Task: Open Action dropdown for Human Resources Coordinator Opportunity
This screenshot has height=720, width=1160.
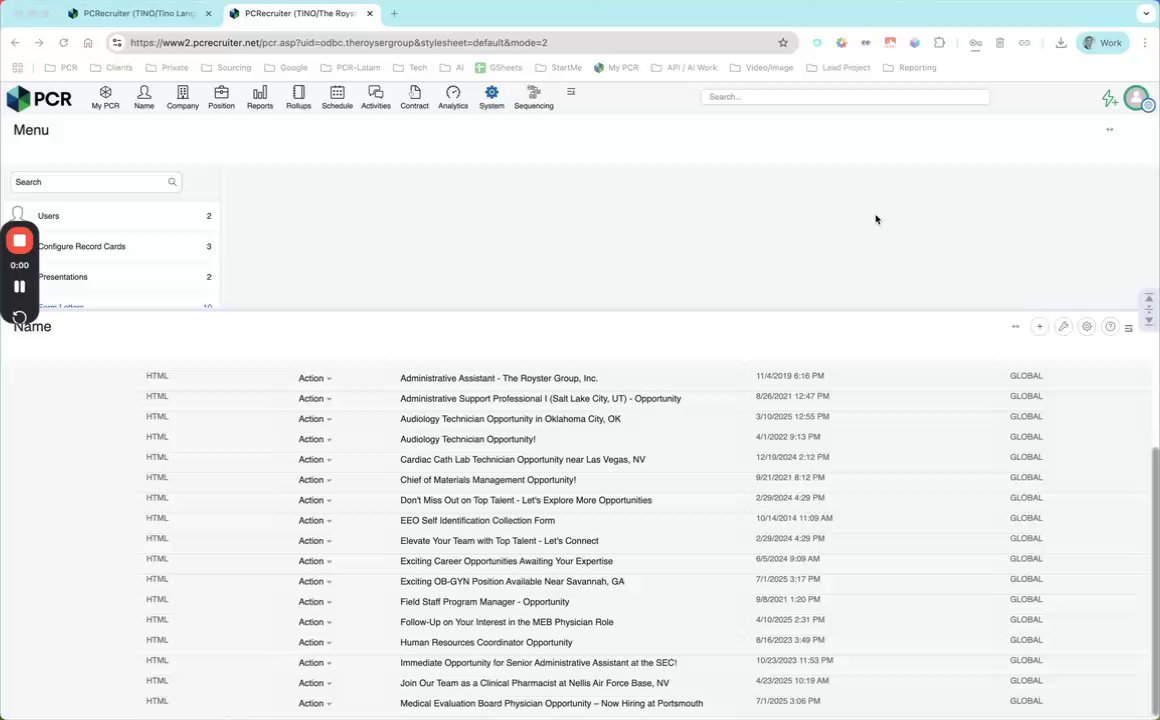Action: point(314,642)
